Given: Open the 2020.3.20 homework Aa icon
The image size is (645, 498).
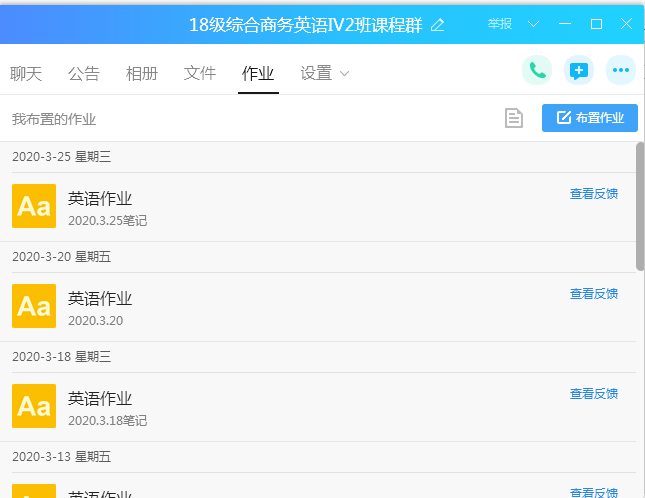Looking at the screenshot, I should pos(34,306).
